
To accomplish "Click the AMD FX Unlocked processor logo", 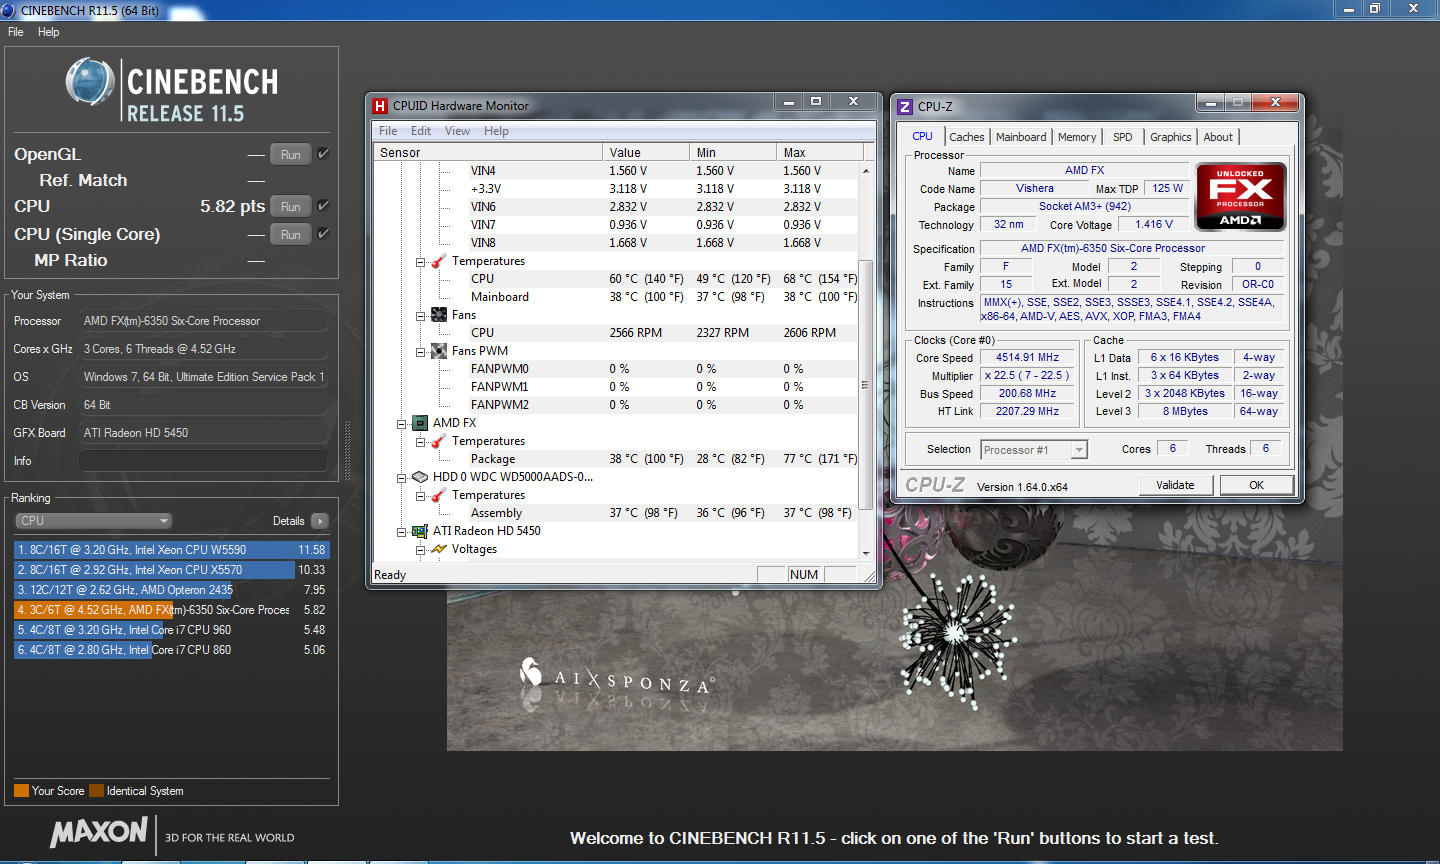I will click(1240, 197).
